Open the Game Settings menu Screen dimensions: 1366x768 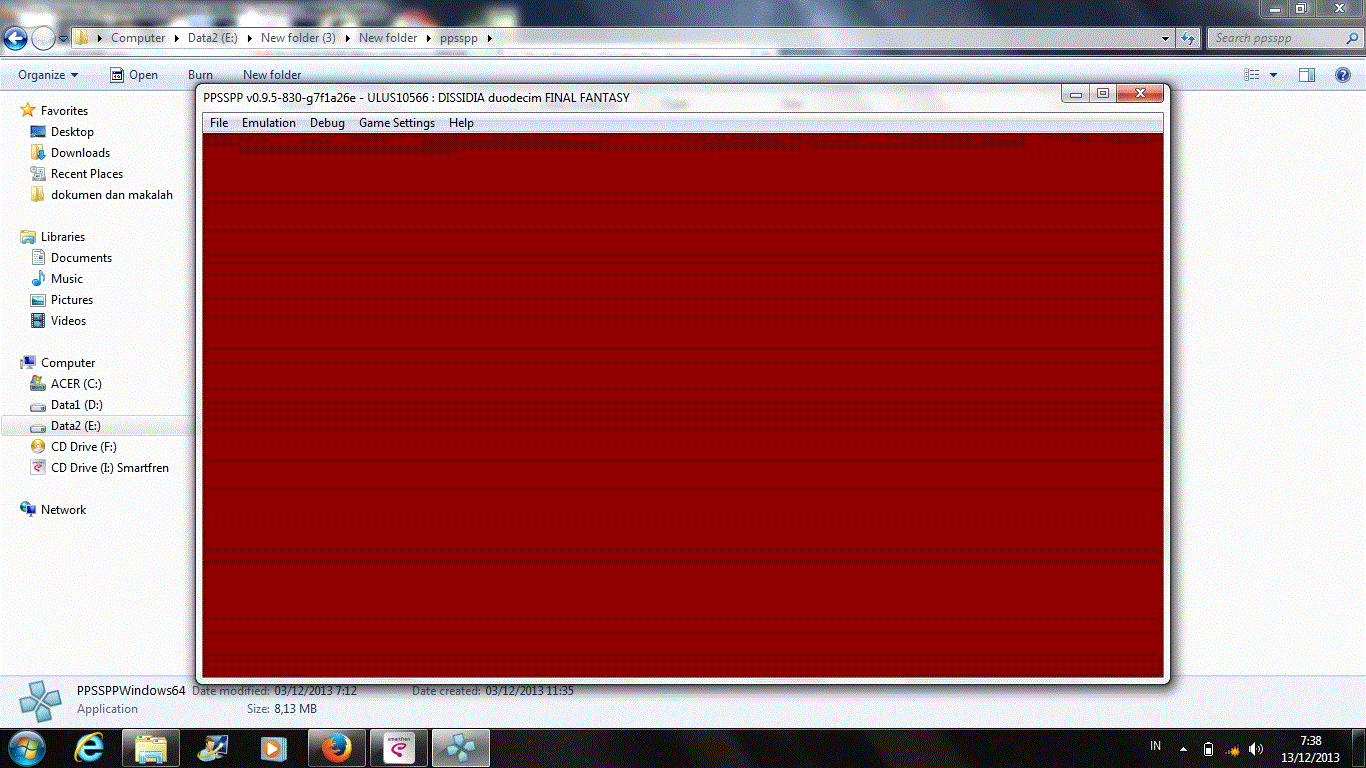[396, 123]
